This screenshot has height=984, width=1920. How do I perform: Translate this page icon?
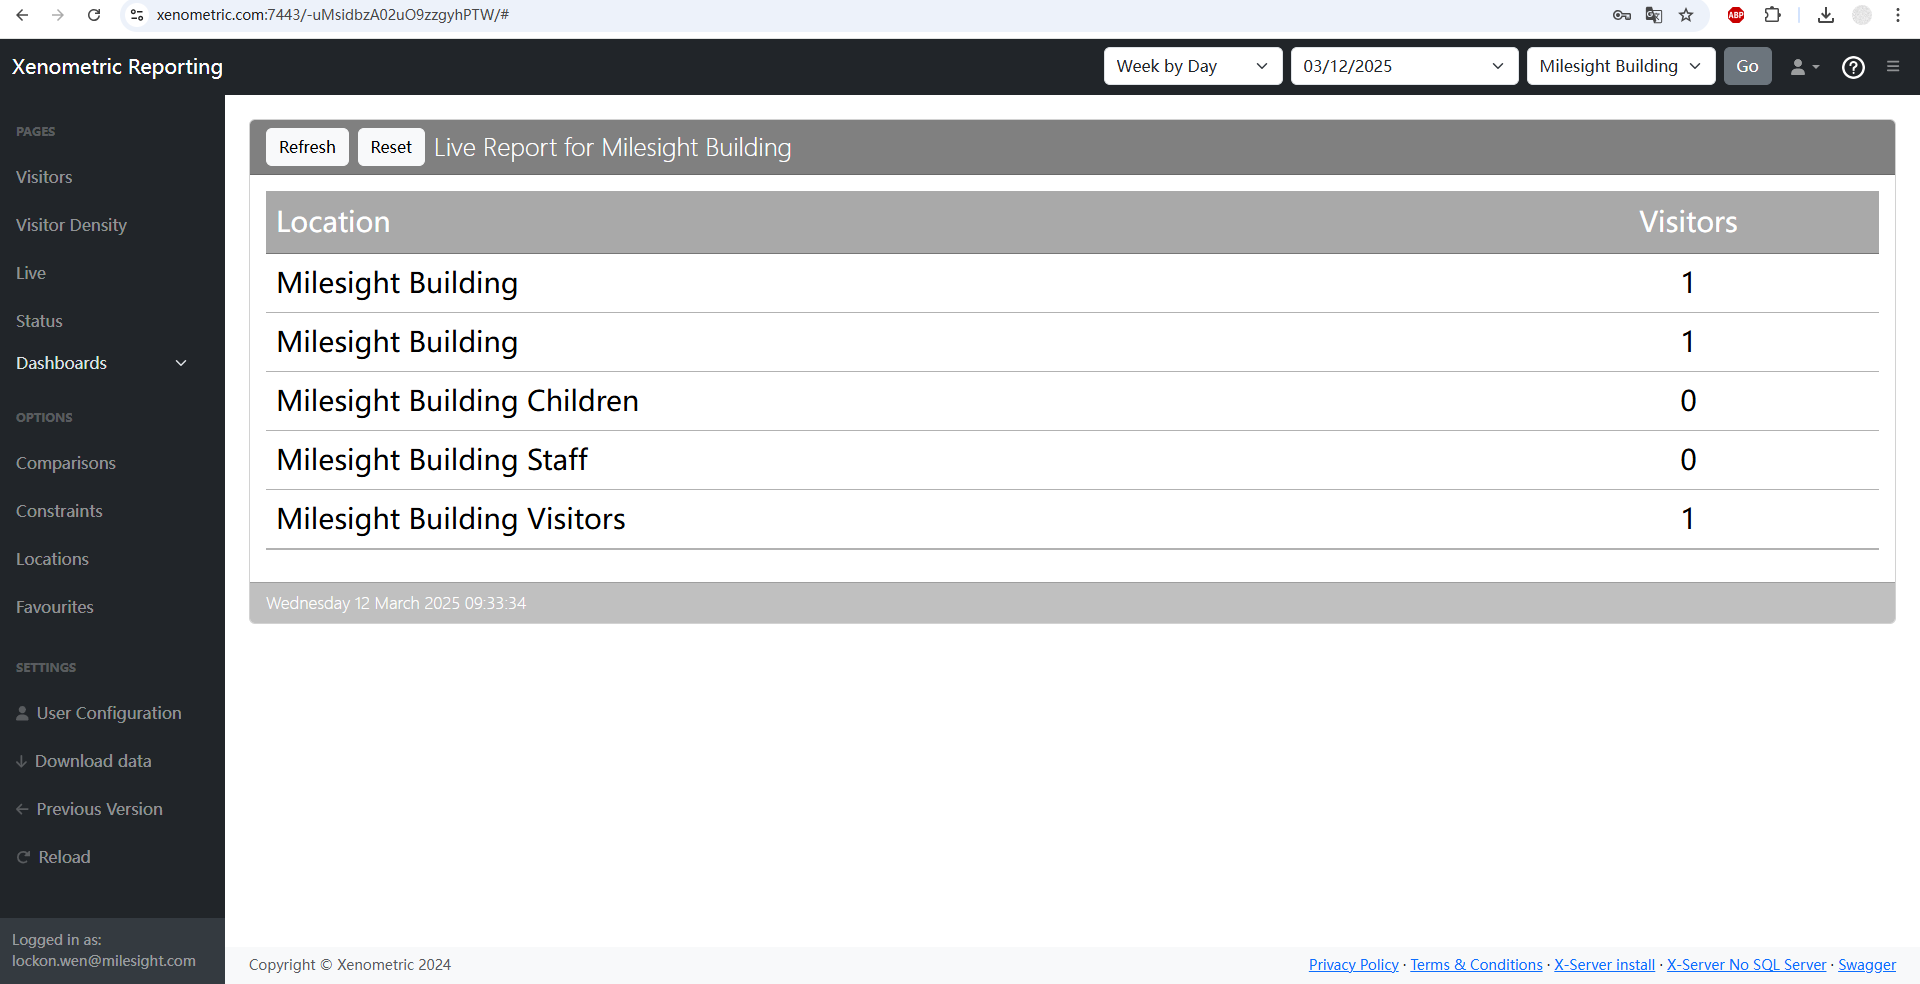tap(1654, 15)
